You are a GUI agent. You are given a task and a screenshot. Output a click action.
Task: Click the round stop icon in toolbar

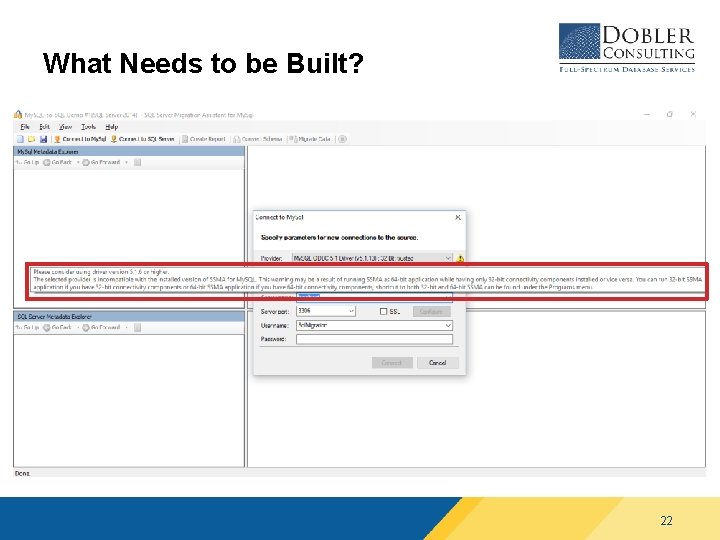342,139
